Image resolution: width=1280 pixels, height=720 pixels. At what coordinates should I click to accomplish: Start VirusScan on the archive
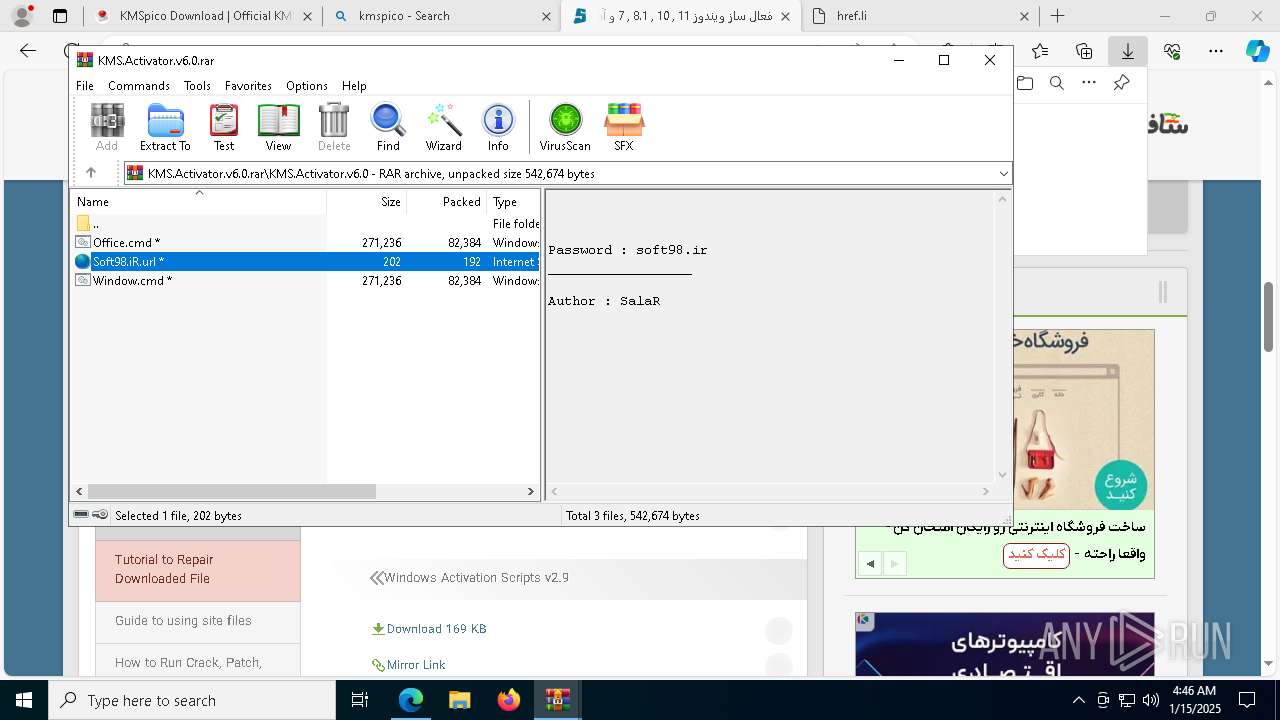coord(565,127)
